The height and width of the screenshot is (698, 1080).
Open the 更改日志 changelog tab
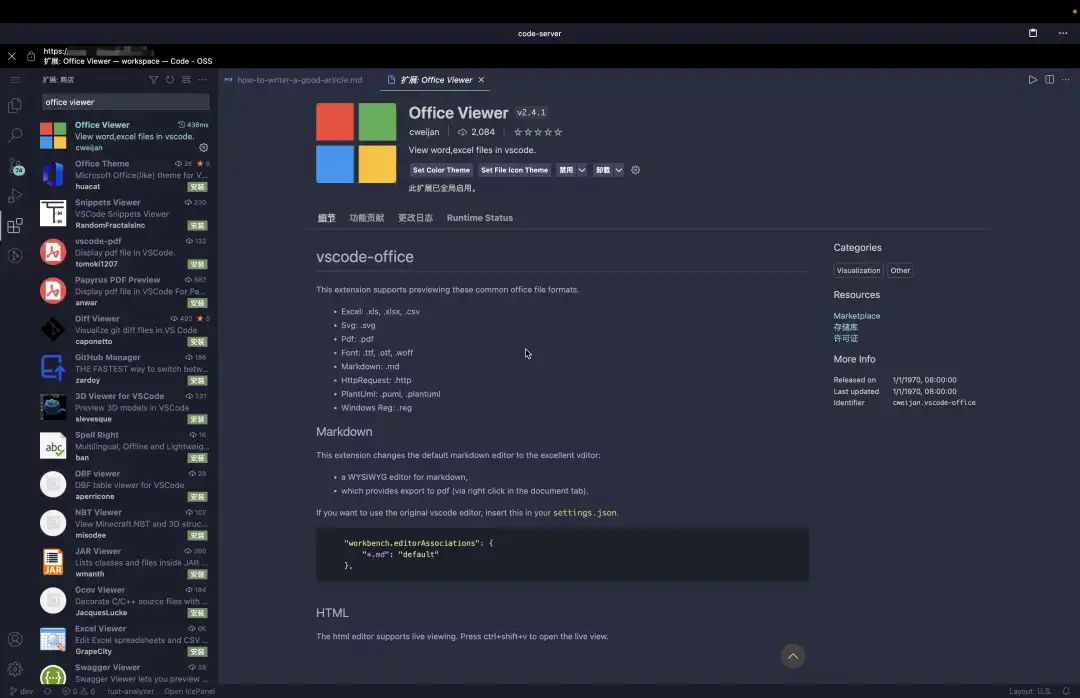tap(415, 218)
